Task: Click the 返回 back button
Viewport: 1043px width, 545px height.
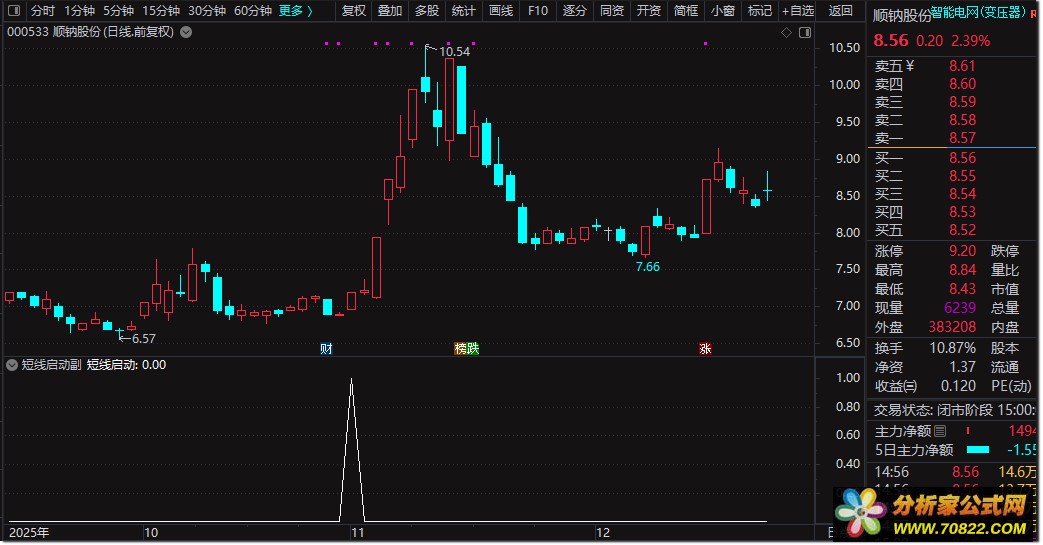Action: (x=841, y=11)
